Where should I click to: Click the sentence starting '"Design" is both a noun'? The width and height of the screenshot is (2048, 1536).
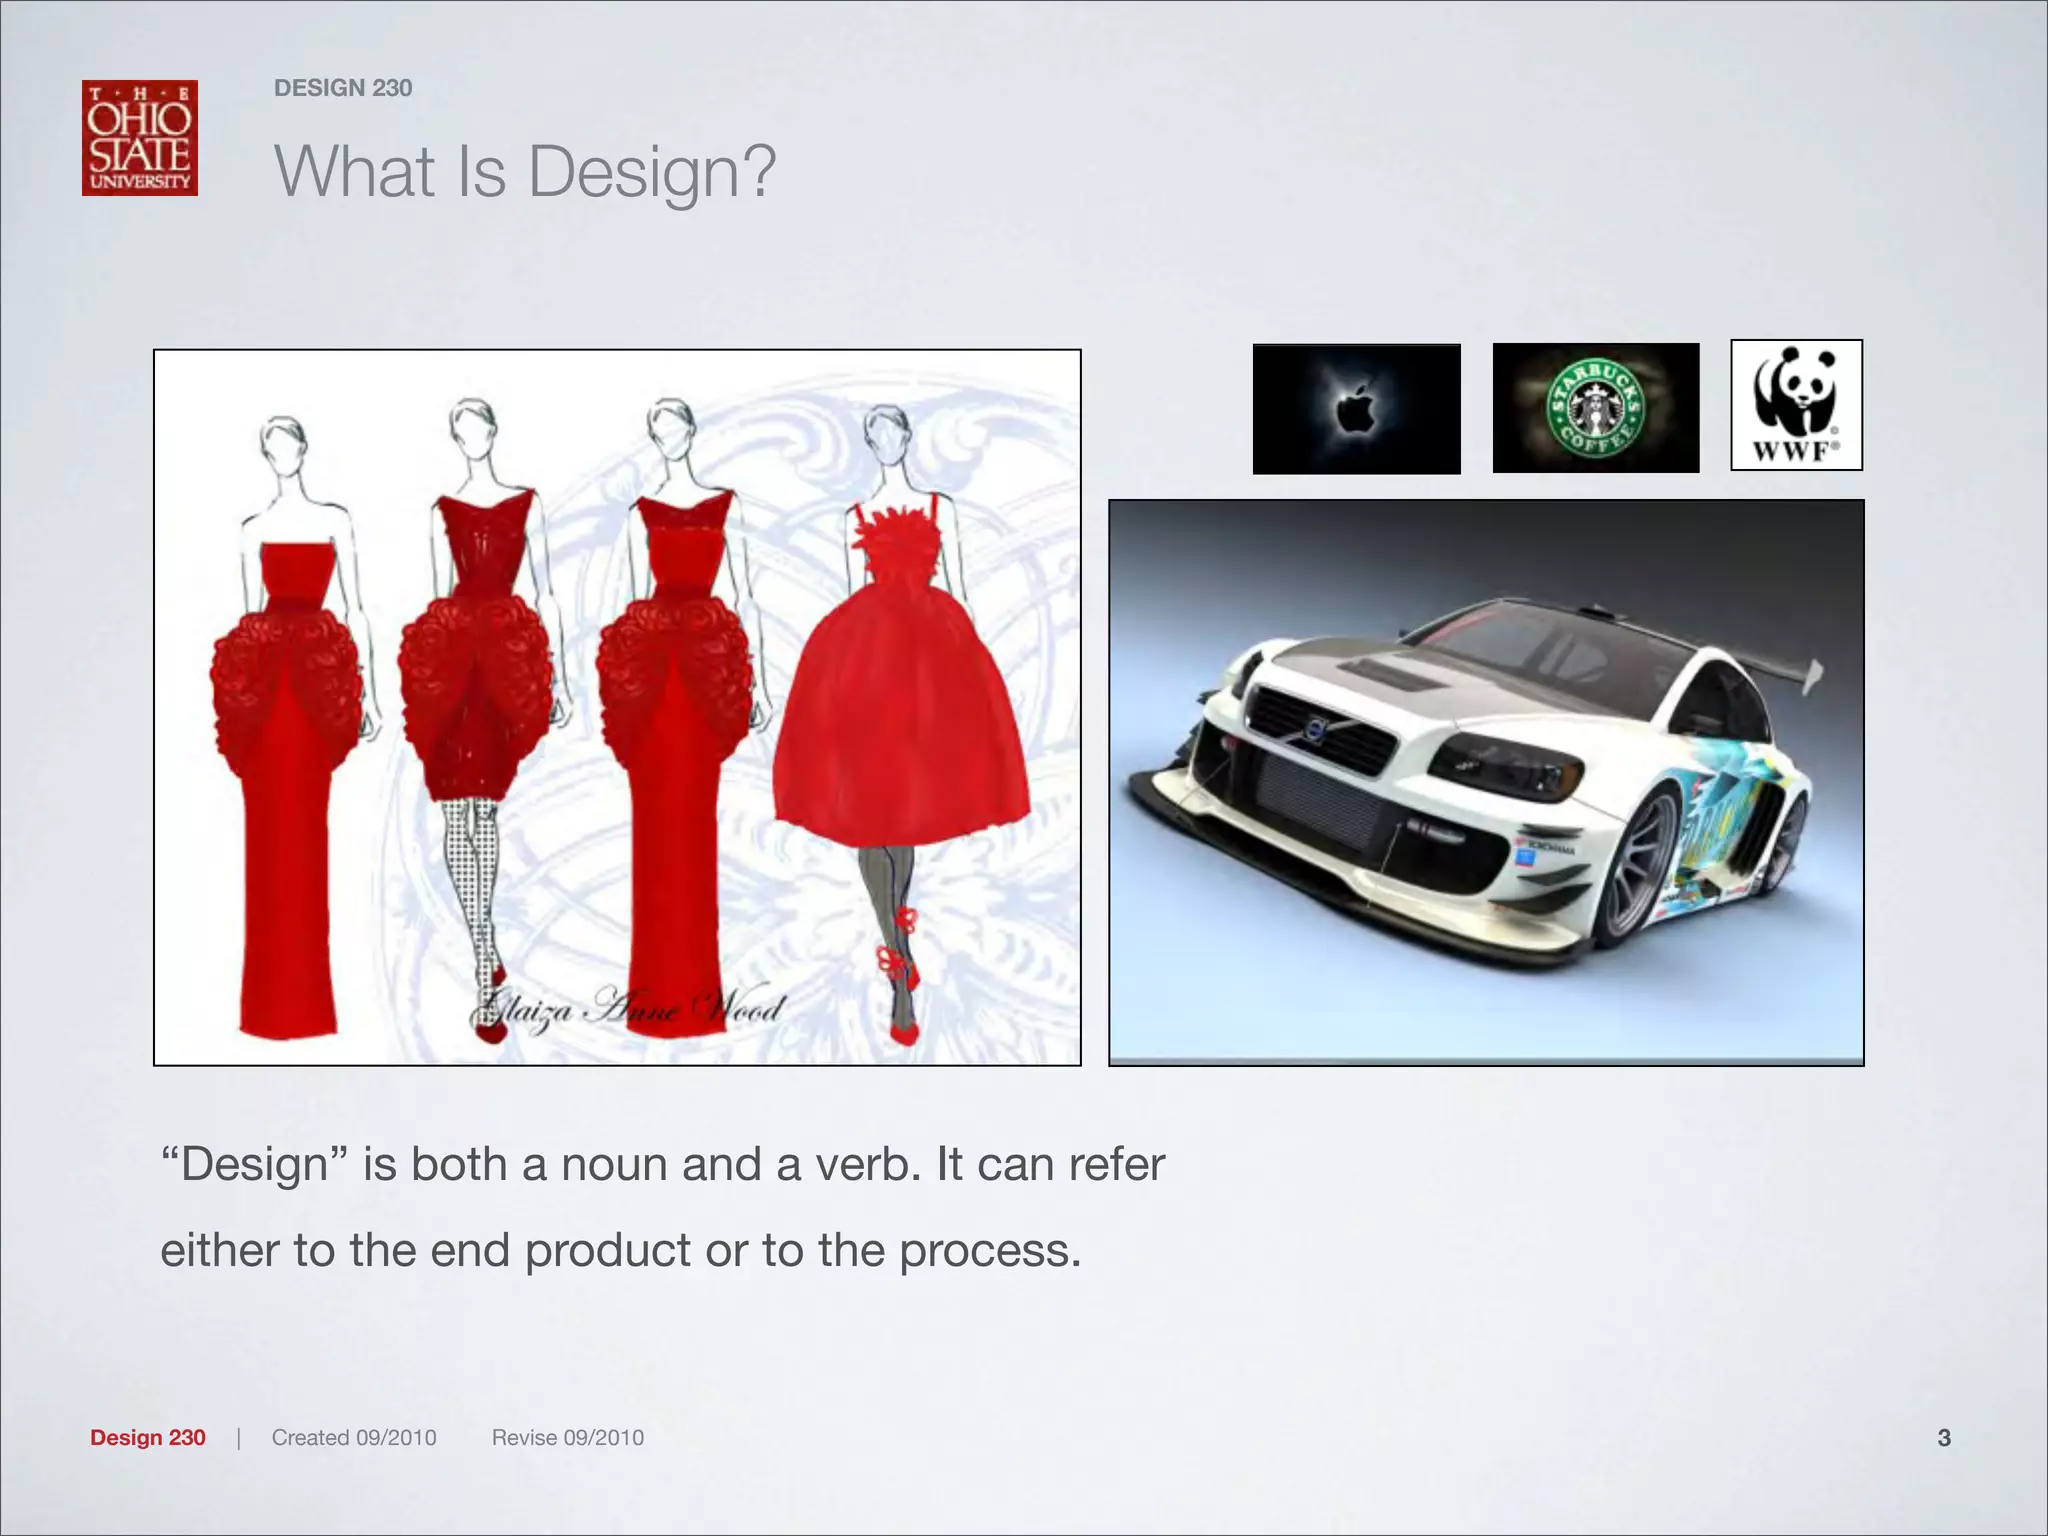tap(663, 1165)
